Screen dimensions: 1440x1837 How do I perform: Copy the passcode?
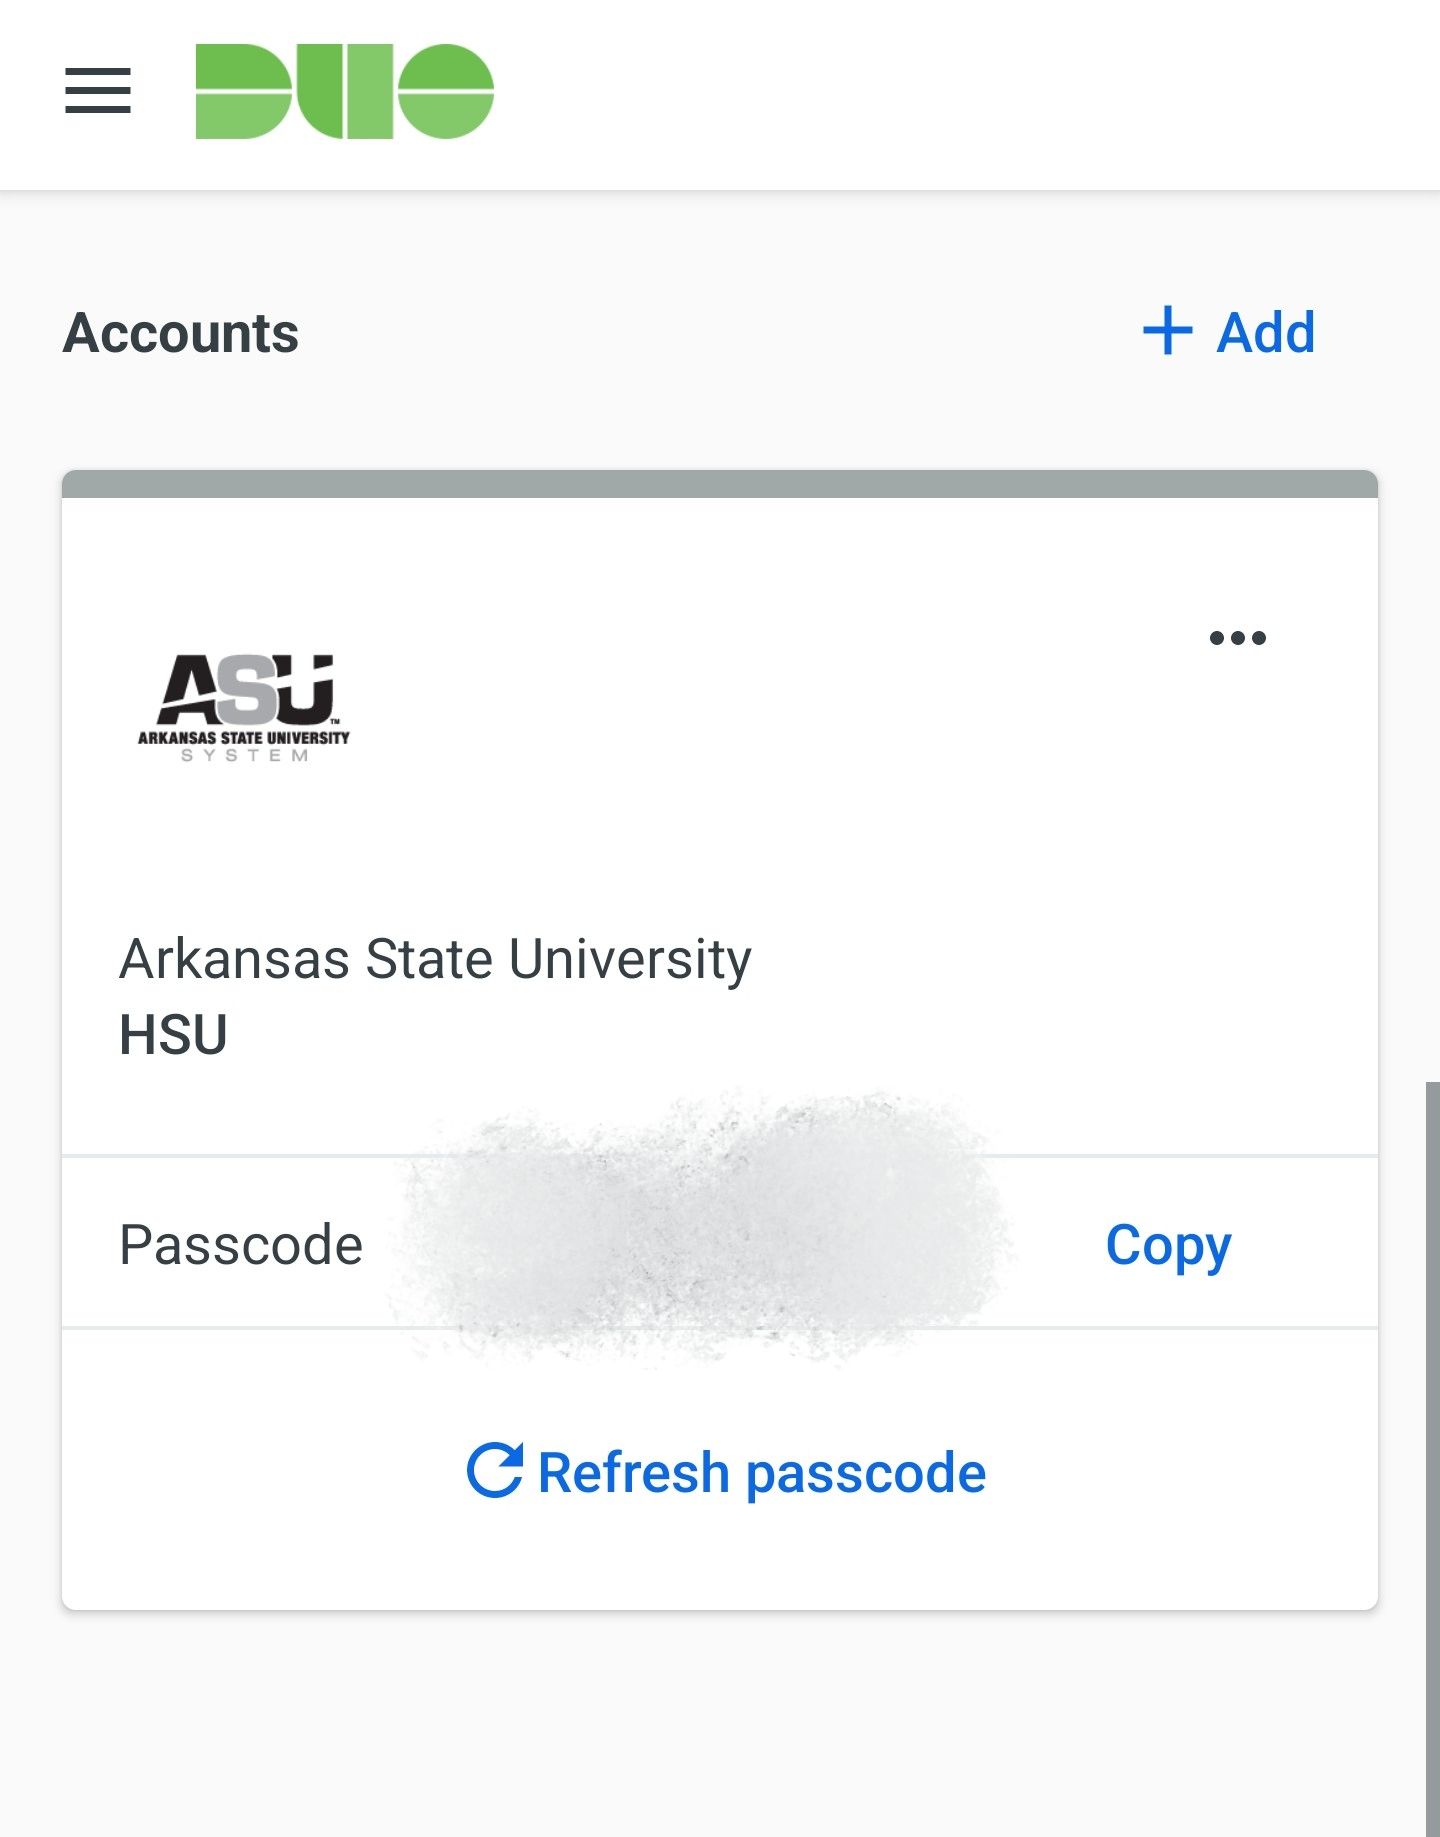[x=1168, y=1246]
